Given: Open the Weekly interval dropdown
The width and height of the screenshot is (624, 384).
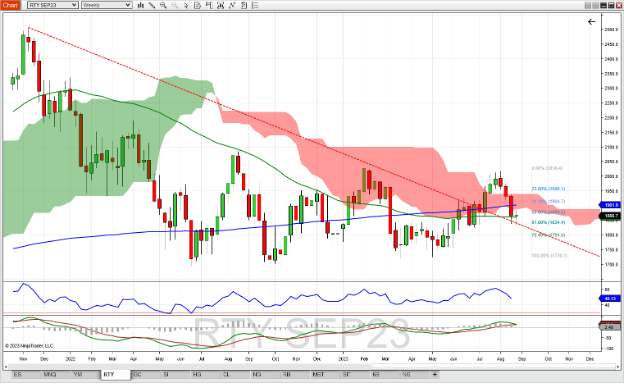Looking at the screenshot, I should pyautogui.click(x=106, y=5).
